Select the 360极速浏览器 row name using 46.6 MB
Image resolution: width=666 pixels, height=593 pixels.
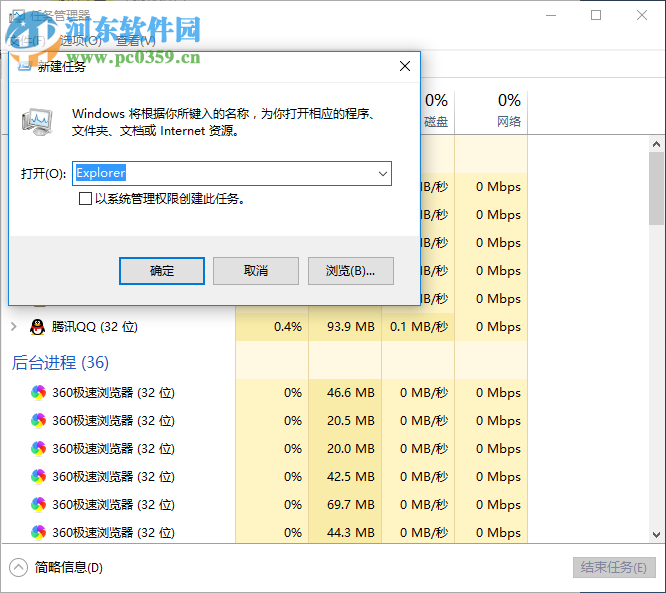point(113,393)
